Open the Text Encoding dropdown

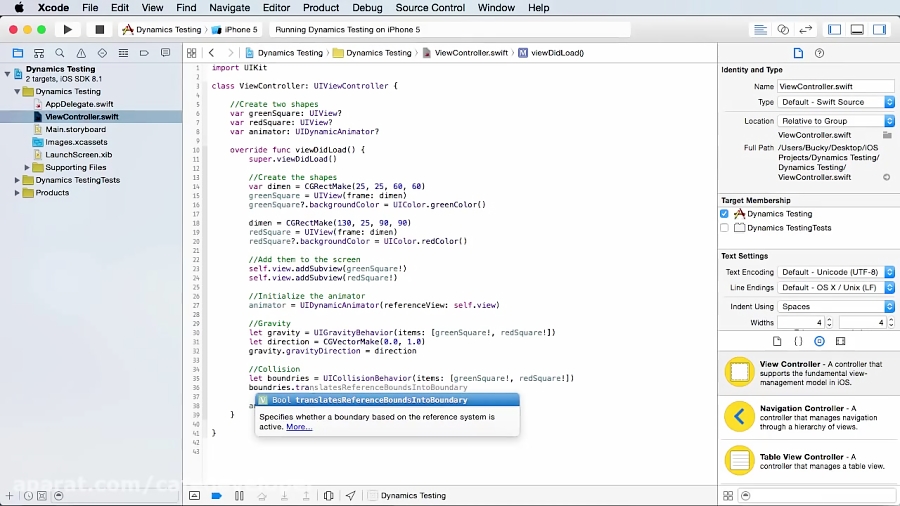click(x=836, y=272)
